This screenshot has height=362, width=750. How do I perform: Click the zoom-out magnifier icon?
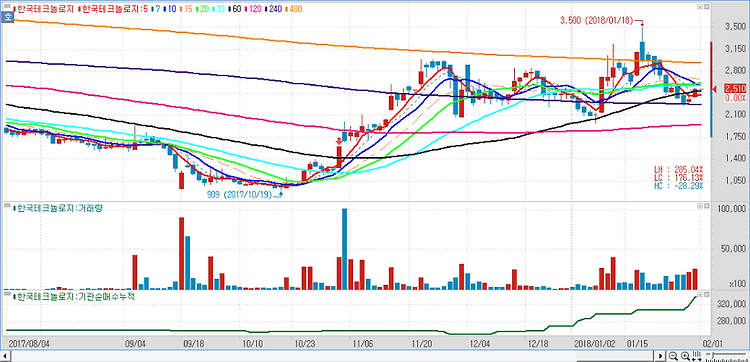coord(673,356)
